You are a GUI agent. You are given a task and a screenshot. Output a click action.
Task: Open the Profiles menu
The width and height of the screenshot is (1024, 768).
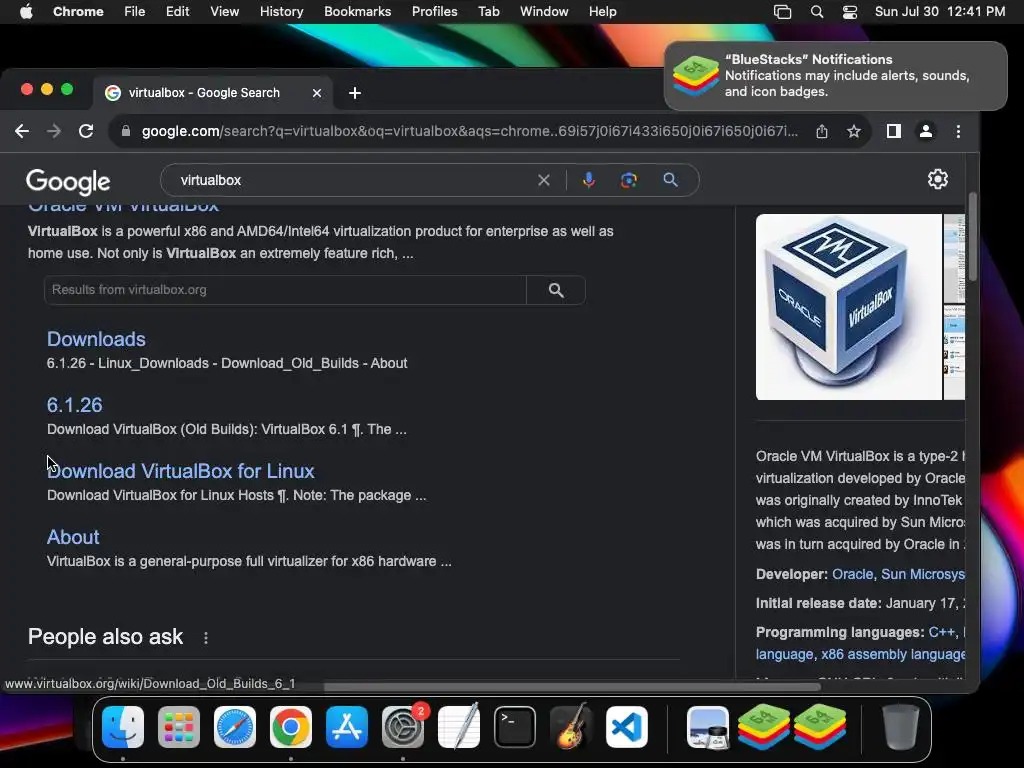coord(434,12)
